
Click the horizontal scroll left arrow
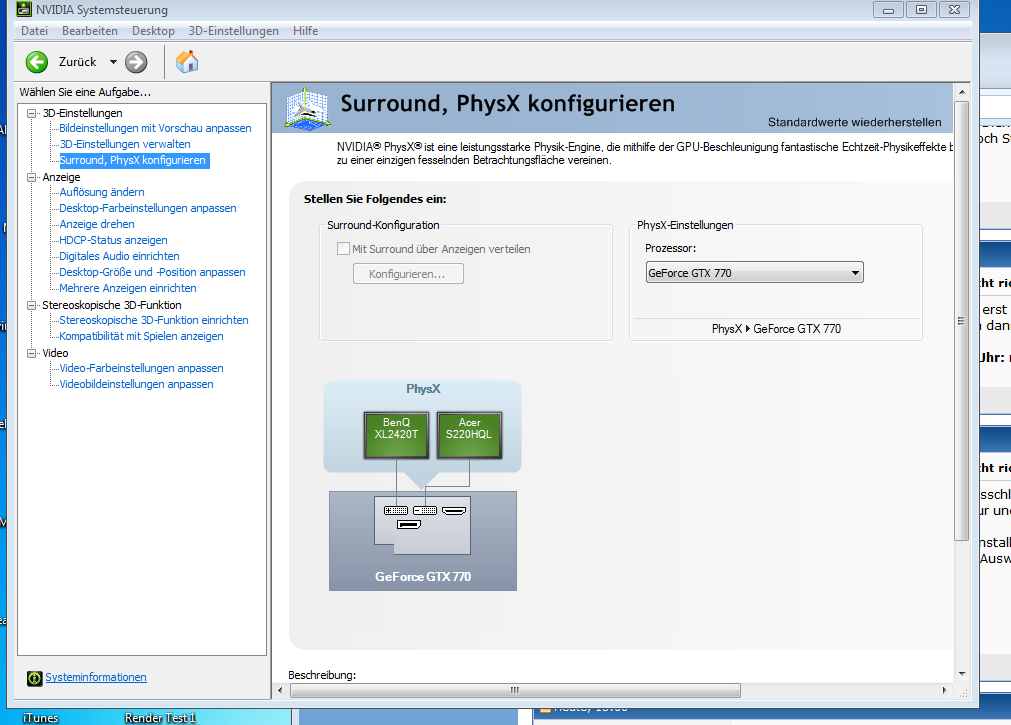point(280,691)
